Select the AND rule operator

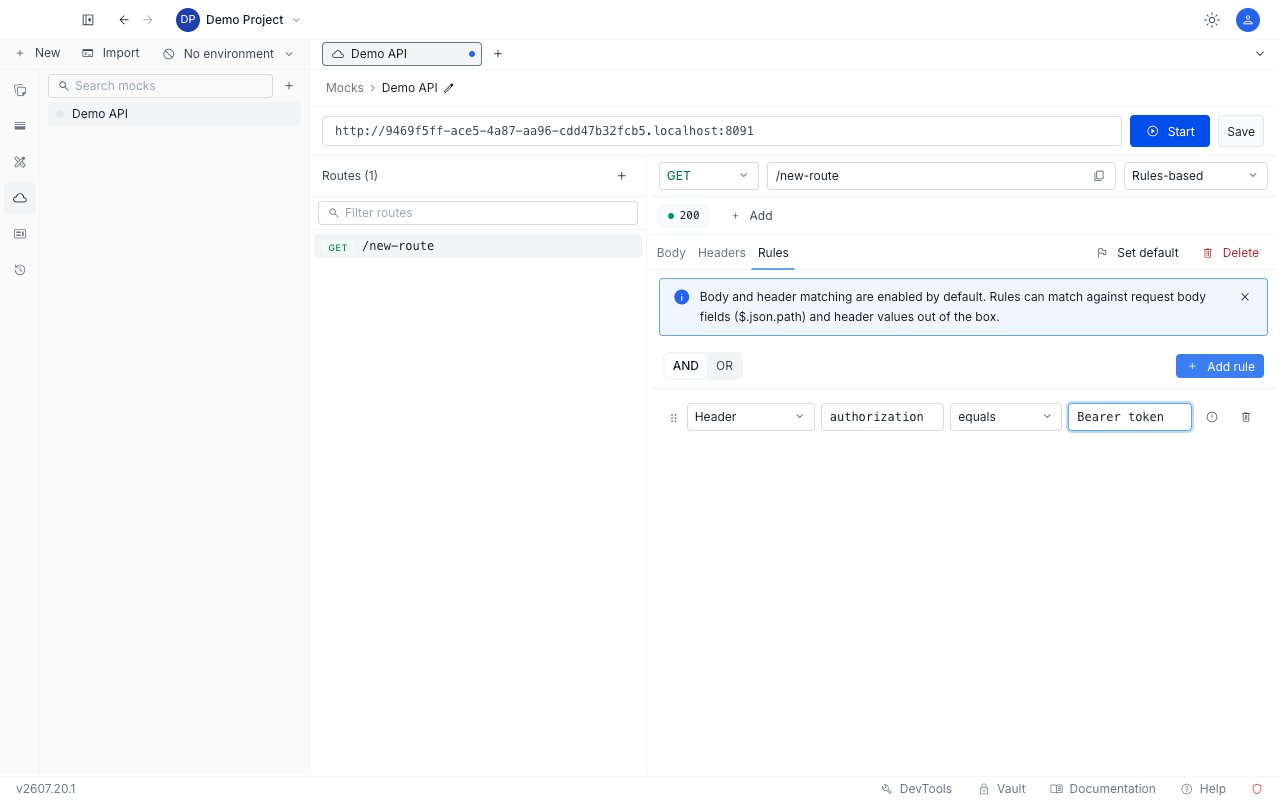686,366
